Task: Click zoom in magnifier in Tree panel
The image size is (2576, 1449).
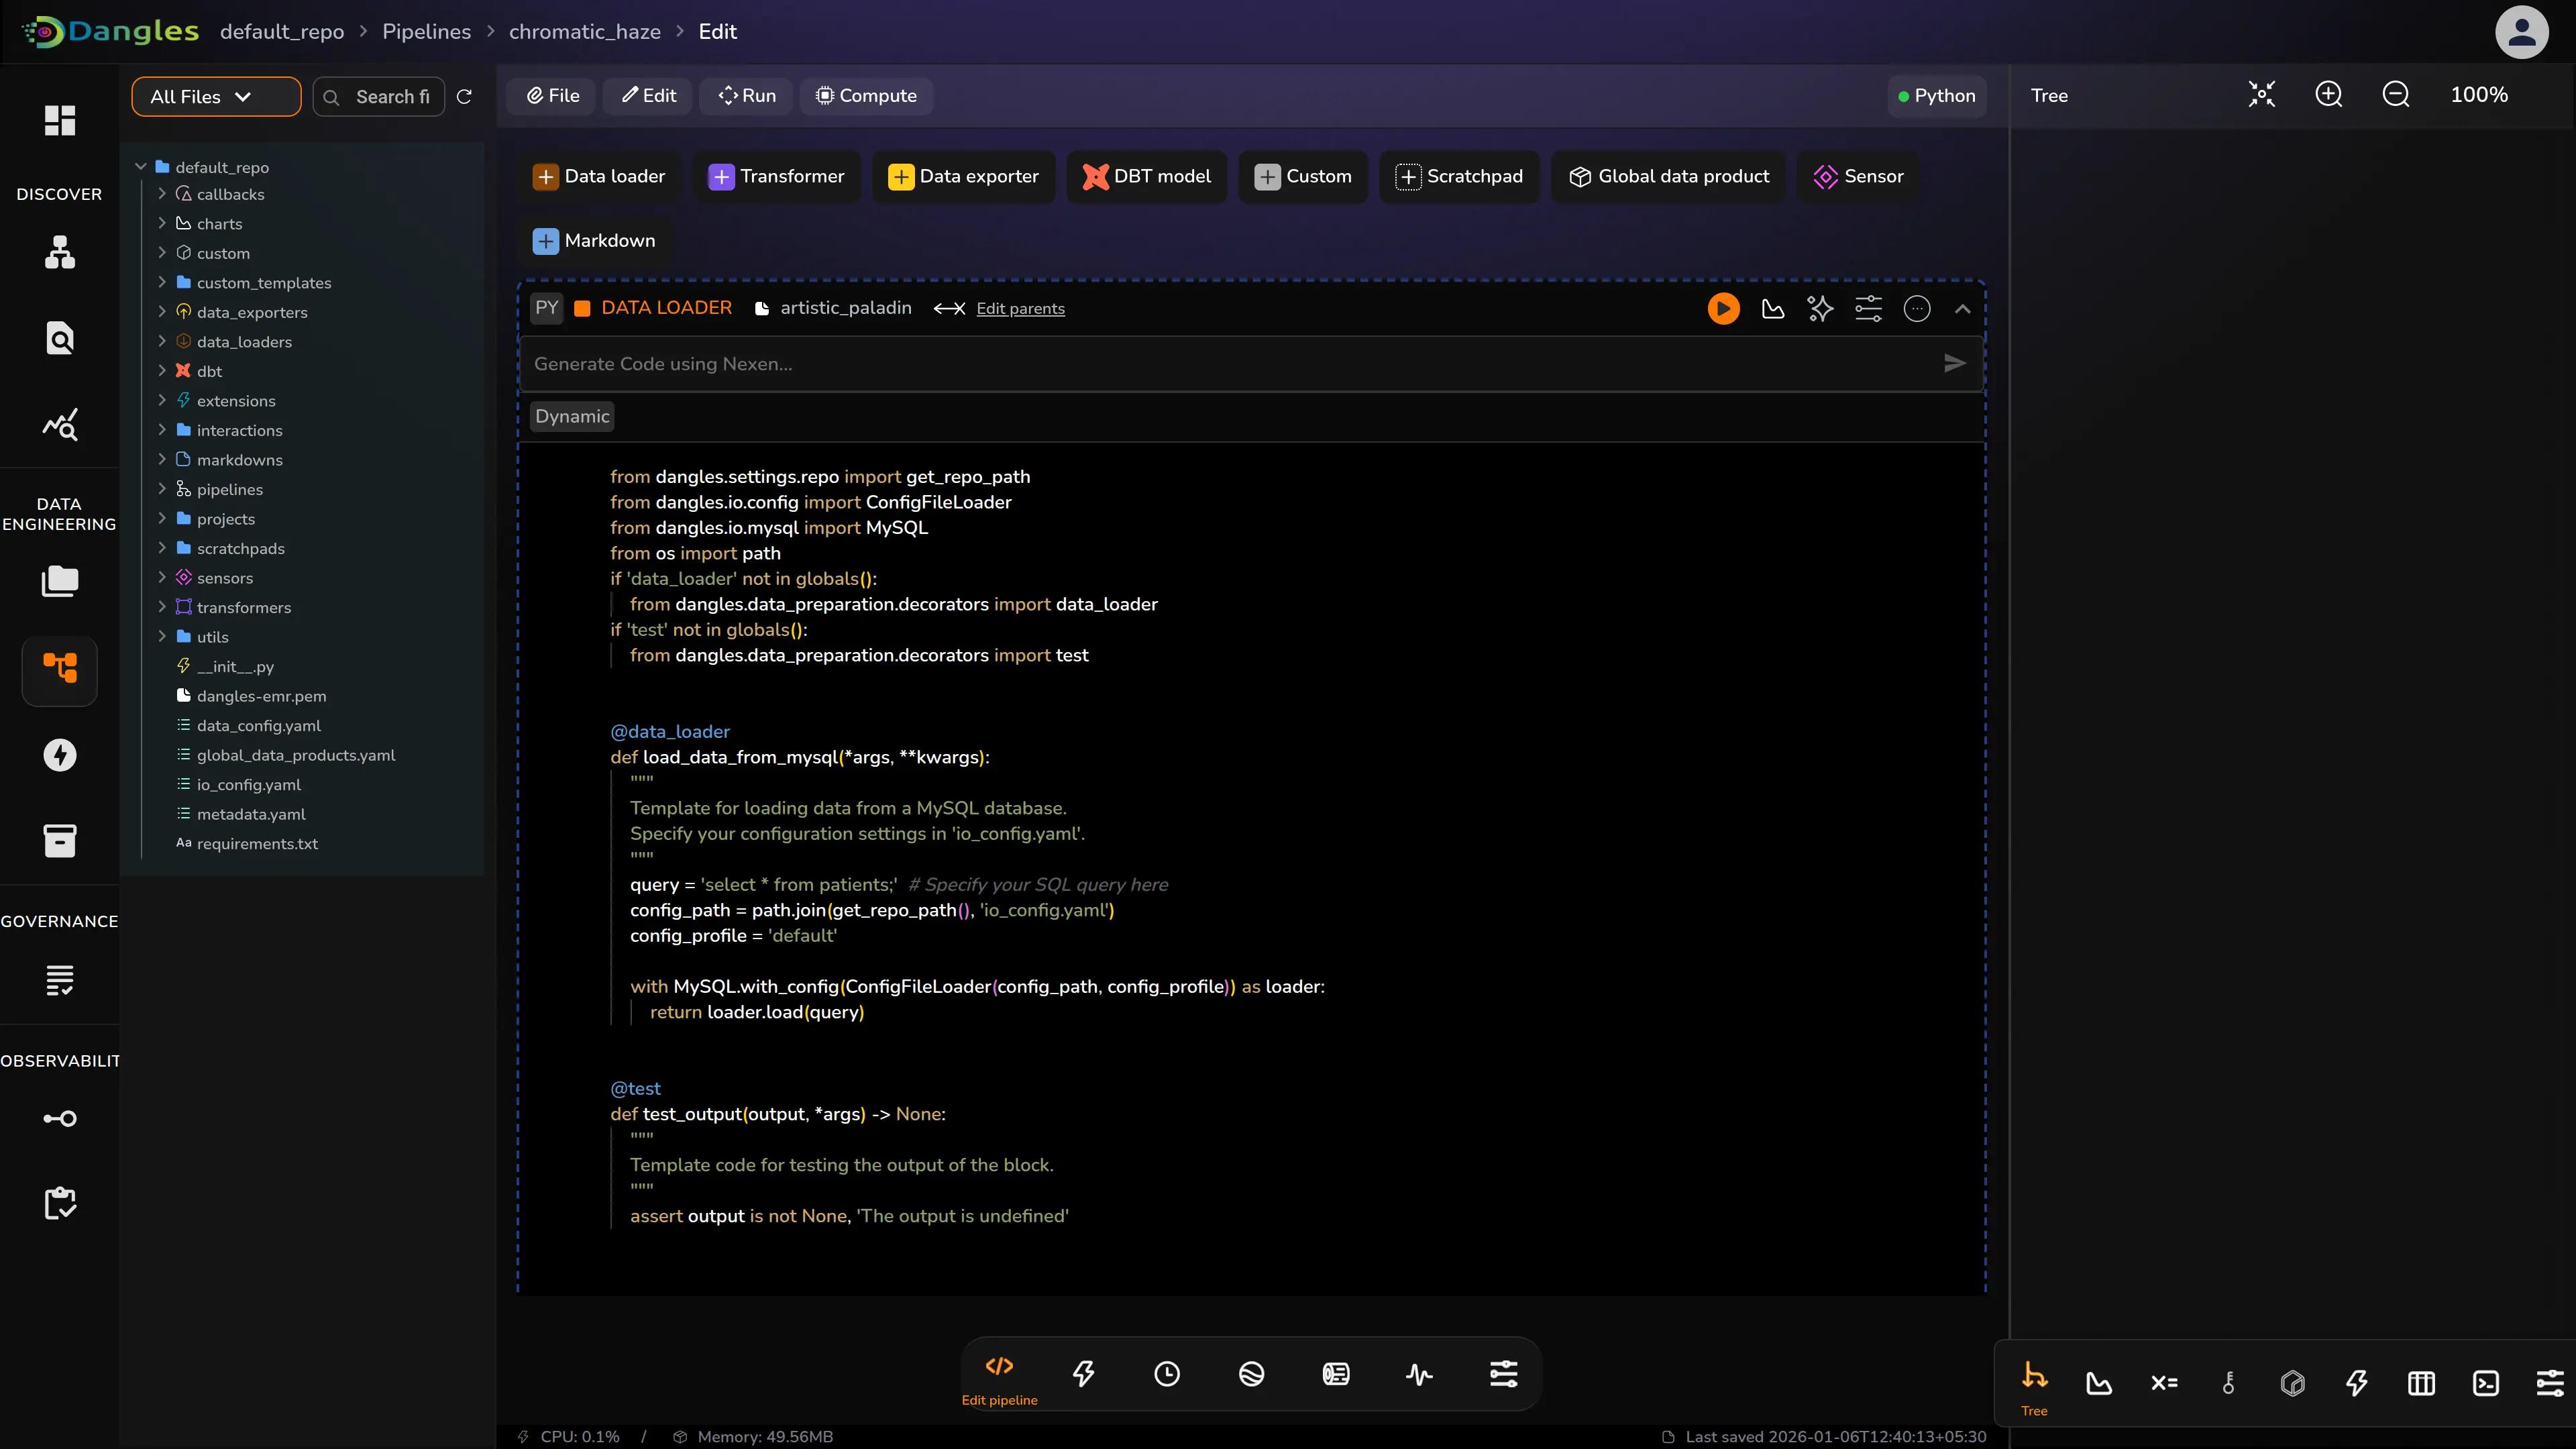Action: pos(2329,95)
